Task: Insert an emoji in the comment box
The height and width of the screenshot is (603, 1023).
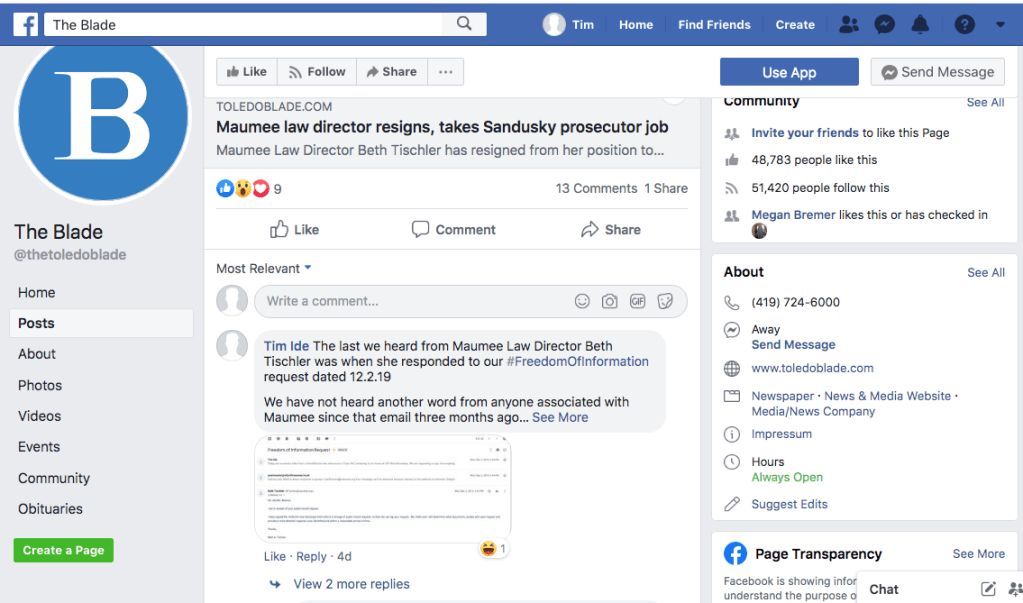Action: coord(582,301)
